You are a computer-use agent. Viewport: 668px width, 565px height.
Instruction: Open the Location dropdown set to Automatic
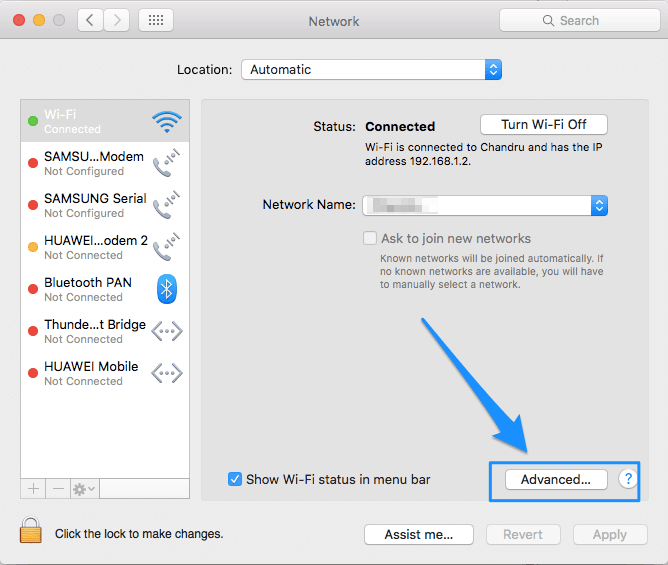(x=371, y=69)
